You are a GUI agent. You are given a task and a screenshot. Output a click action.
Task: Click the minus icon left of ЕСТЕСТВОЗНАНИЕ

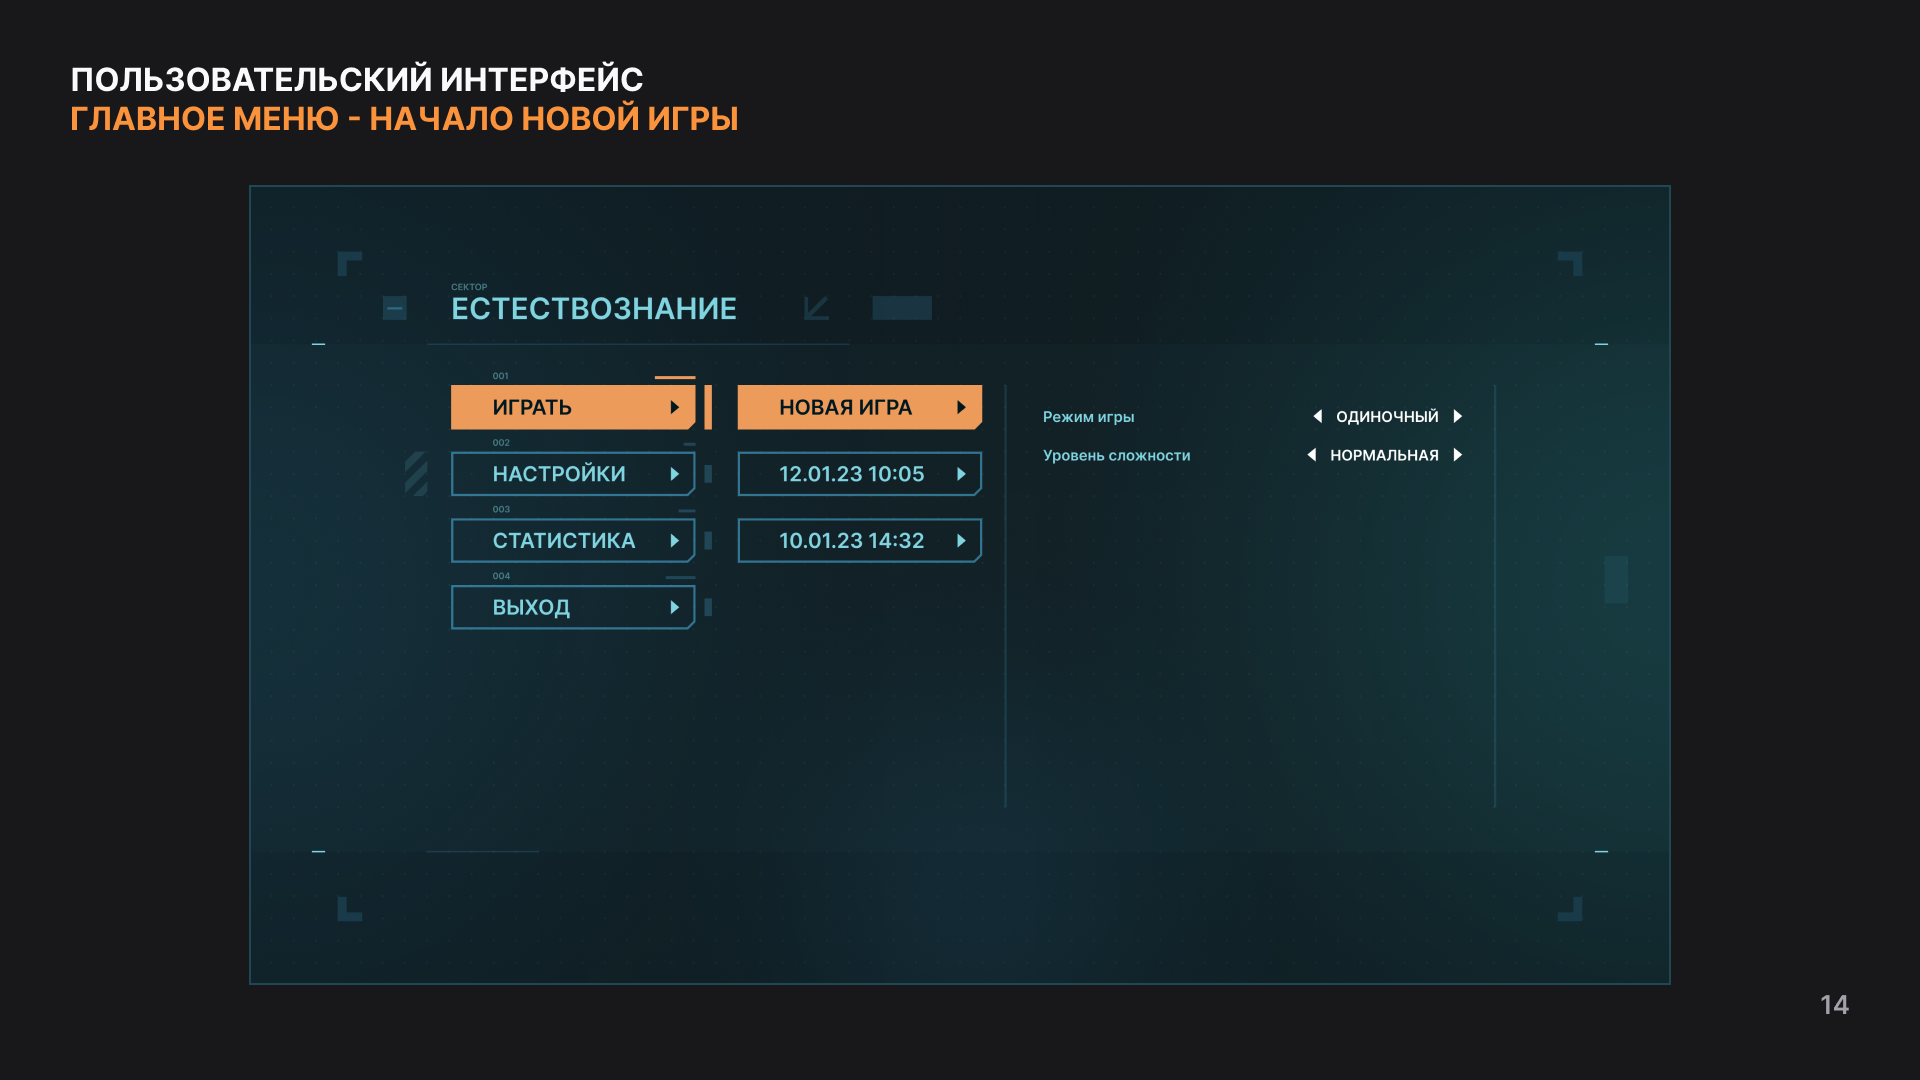tap(395, 308)
